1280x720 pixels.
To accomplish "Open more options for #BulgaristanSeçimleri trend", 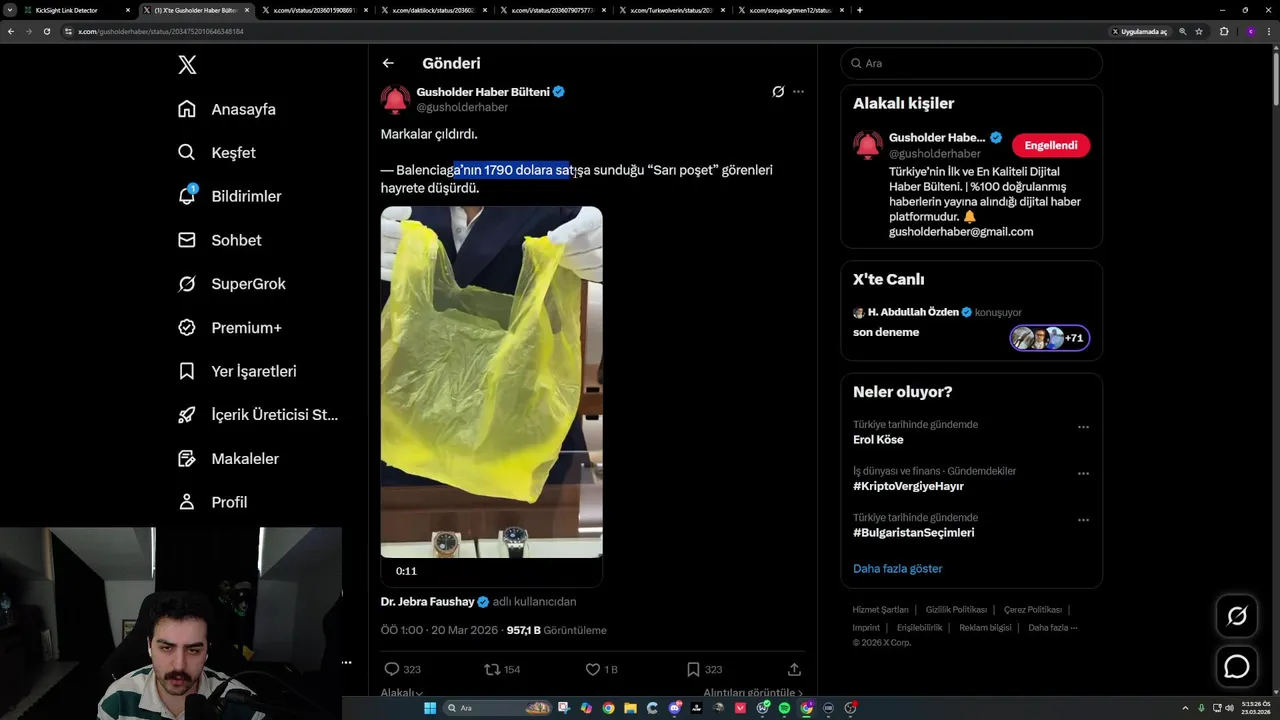I will (x=1083, y=520).
